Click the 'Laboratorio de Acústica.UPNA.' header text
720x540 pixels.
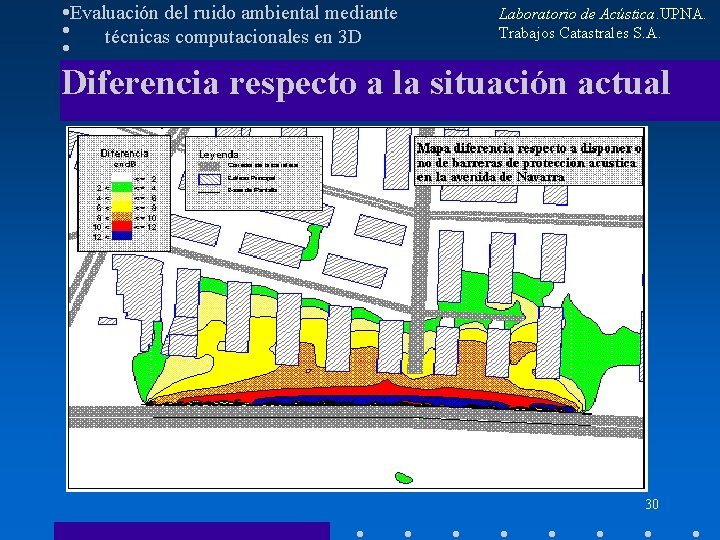602,14
